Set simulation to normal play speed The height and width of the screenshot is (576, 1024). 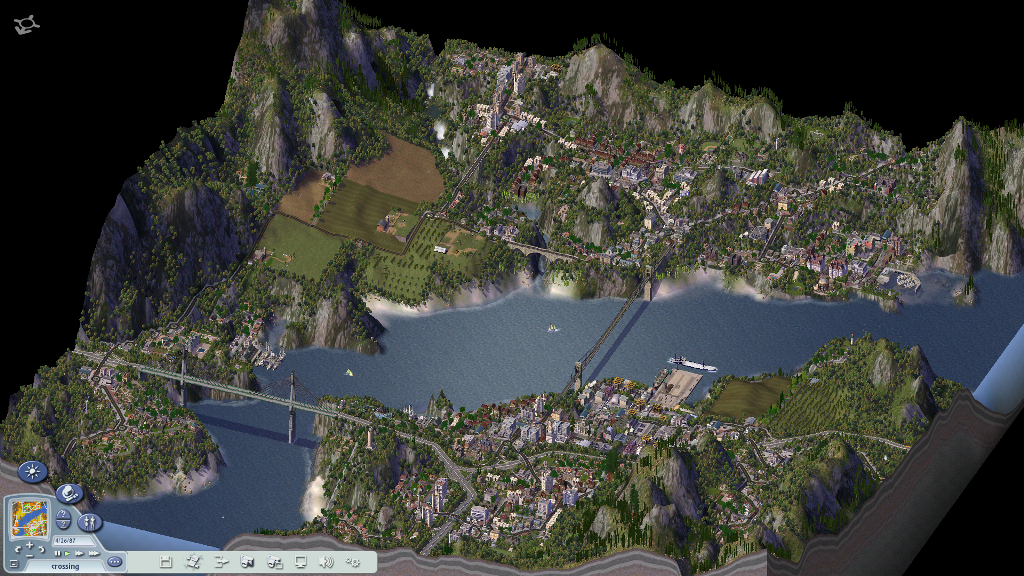click(68, 554)
